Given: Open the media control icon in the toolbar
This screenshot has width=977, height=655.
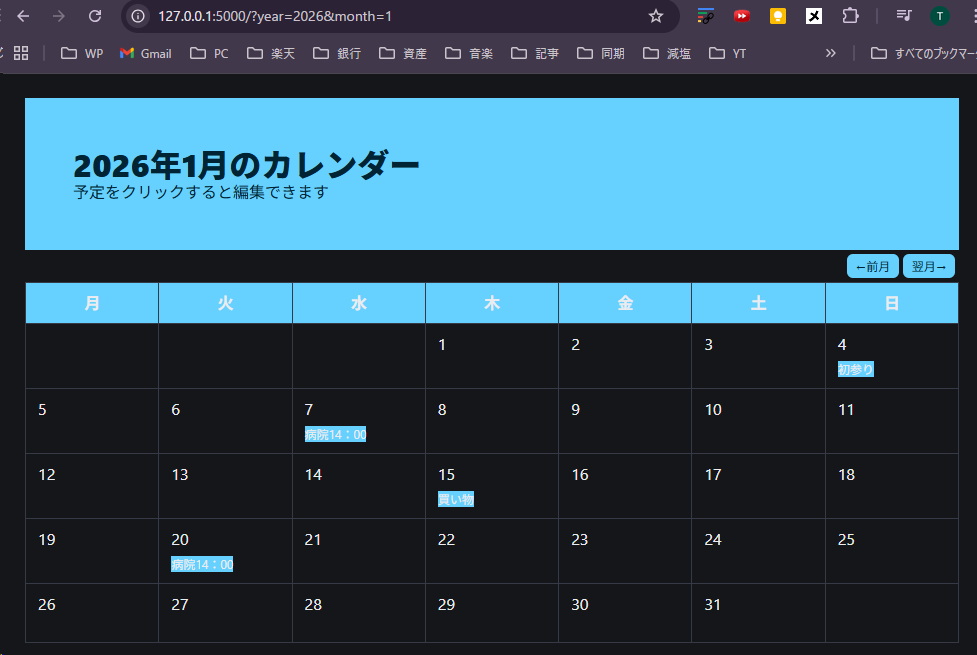Looking at the screenshot, I should point(904,16).
